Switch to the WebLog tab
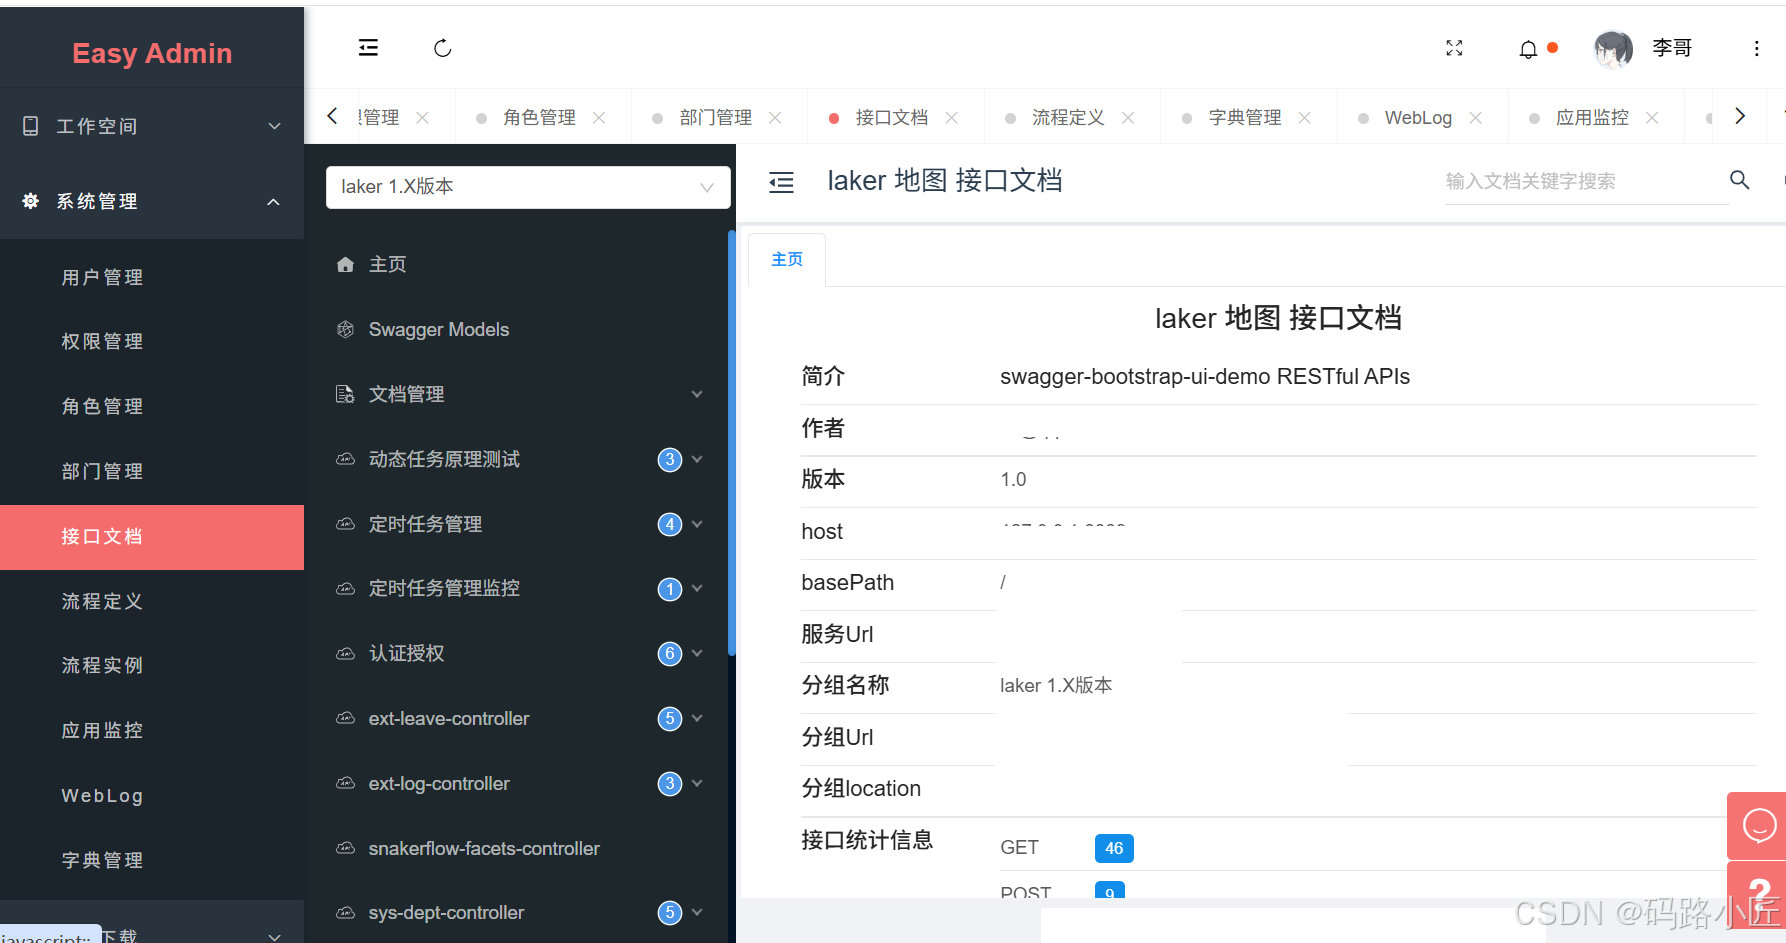1786x943 pixels. 1418,116
